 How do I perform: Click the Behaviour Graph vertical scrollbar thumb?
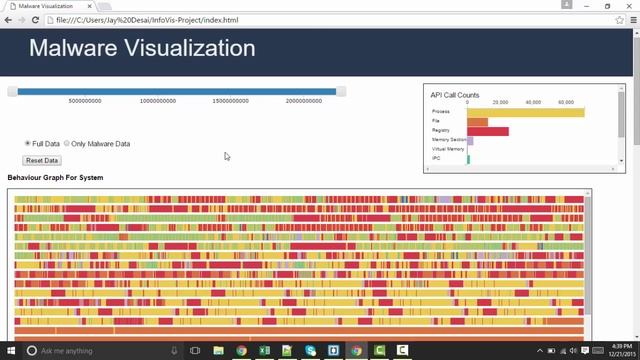(588, 255)
